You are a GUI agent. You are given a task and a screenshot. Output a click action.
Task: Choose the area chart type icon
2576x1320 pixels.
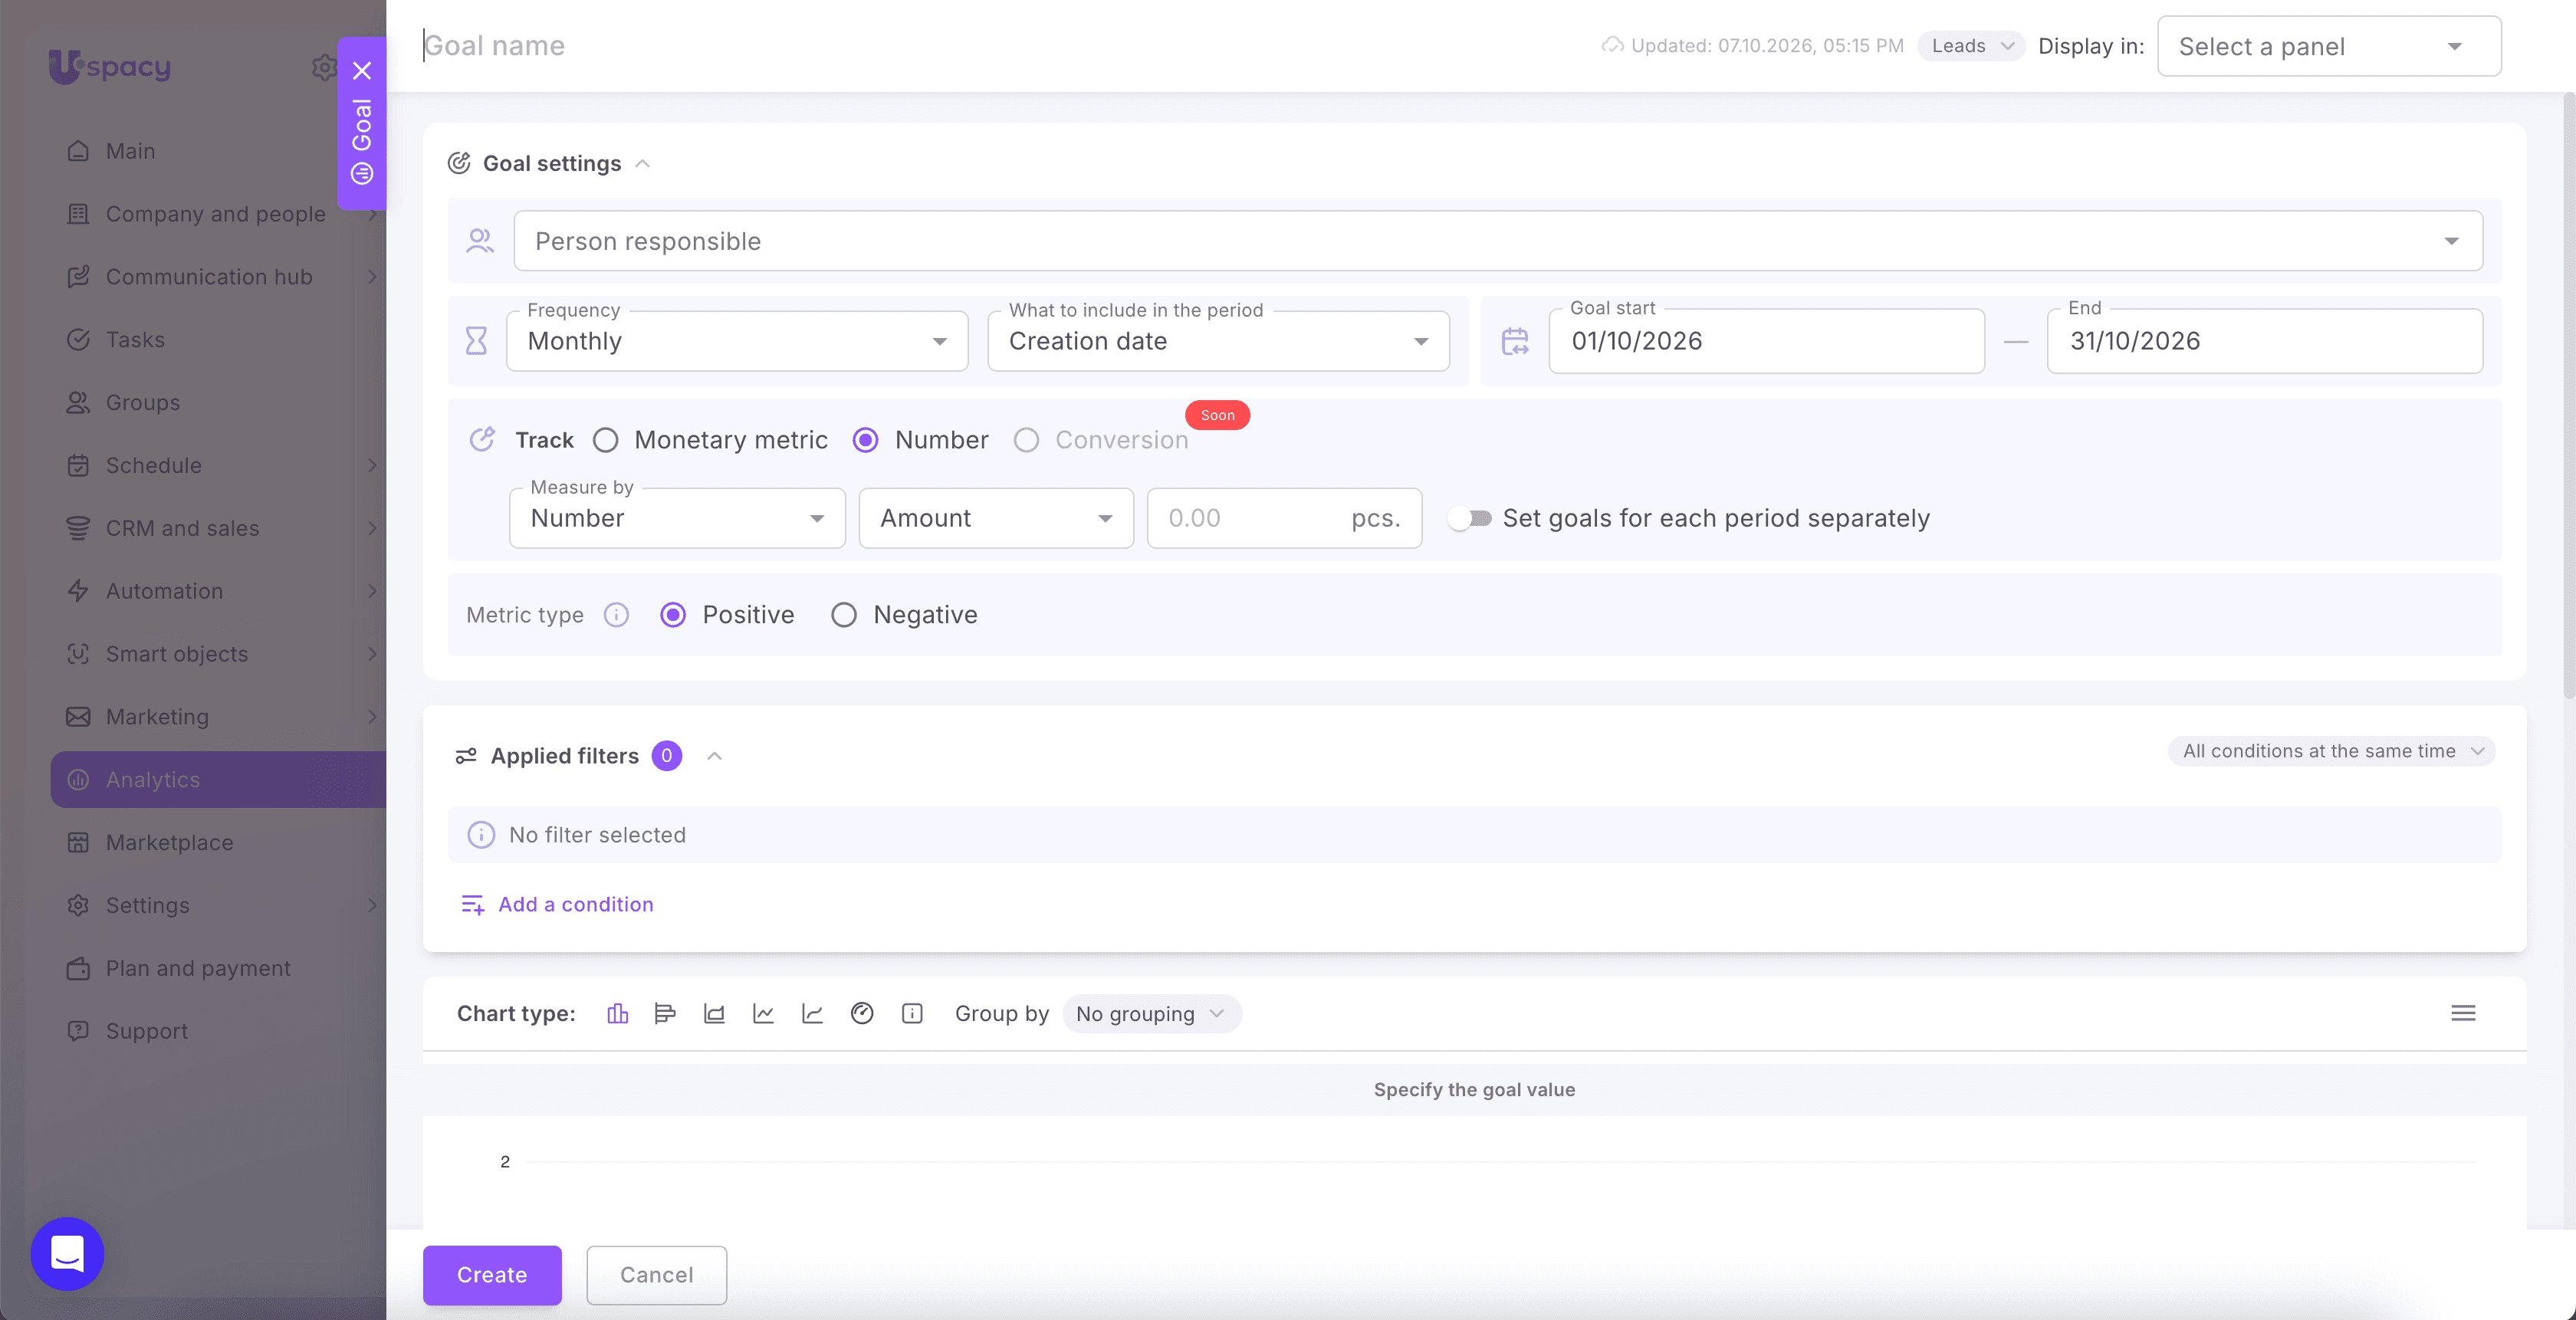714,1013
